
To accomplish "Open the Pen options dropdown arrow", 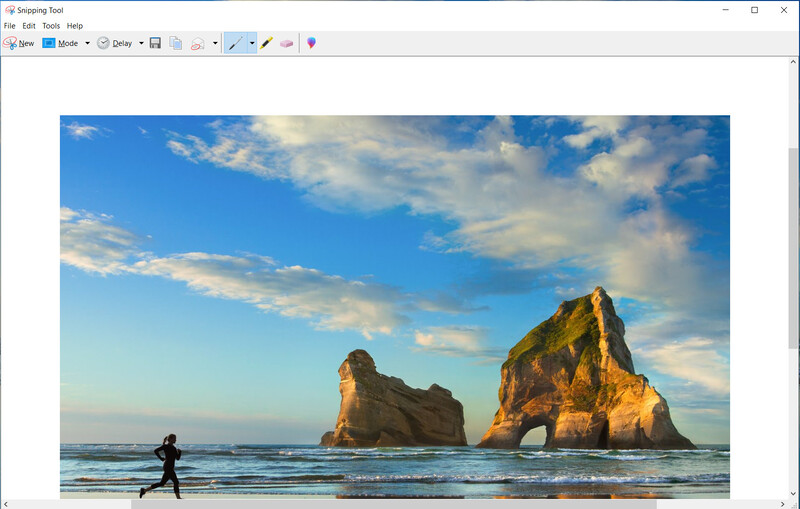I will tap(252, 43).
